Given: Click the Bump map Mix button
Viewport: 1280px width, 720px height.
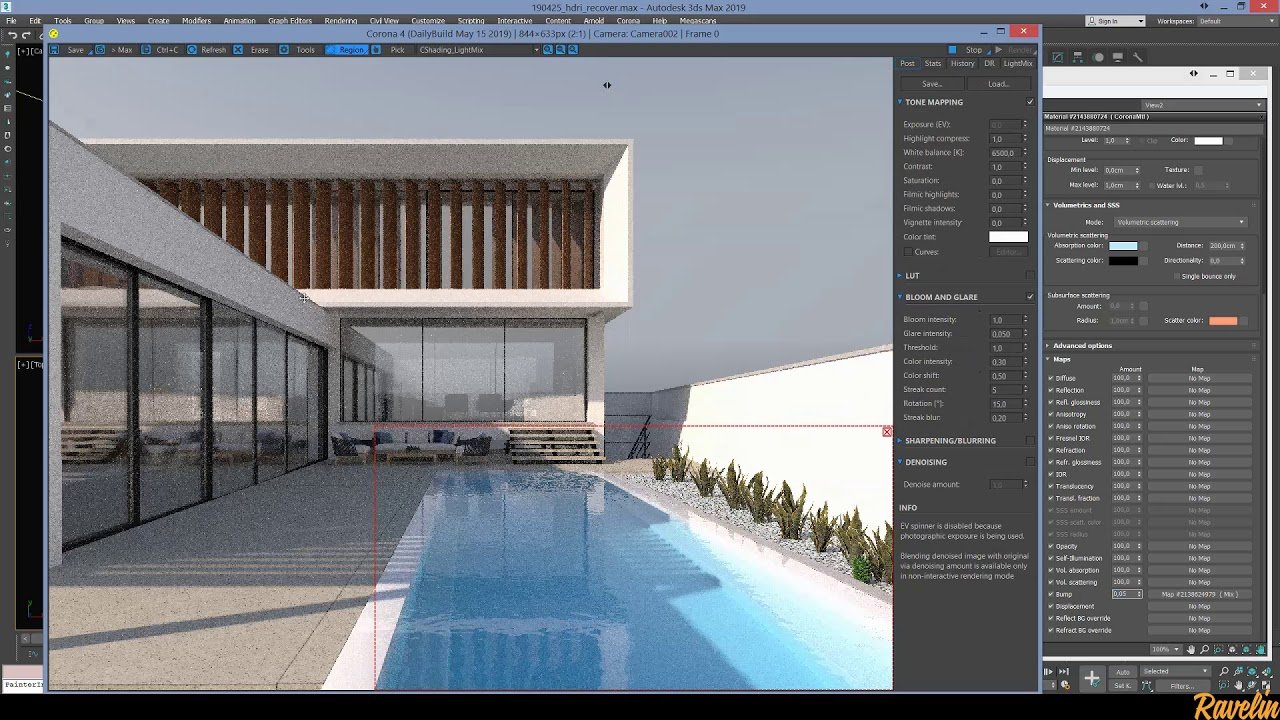Looking at the screenshot, I should [x=1199, y=594].
